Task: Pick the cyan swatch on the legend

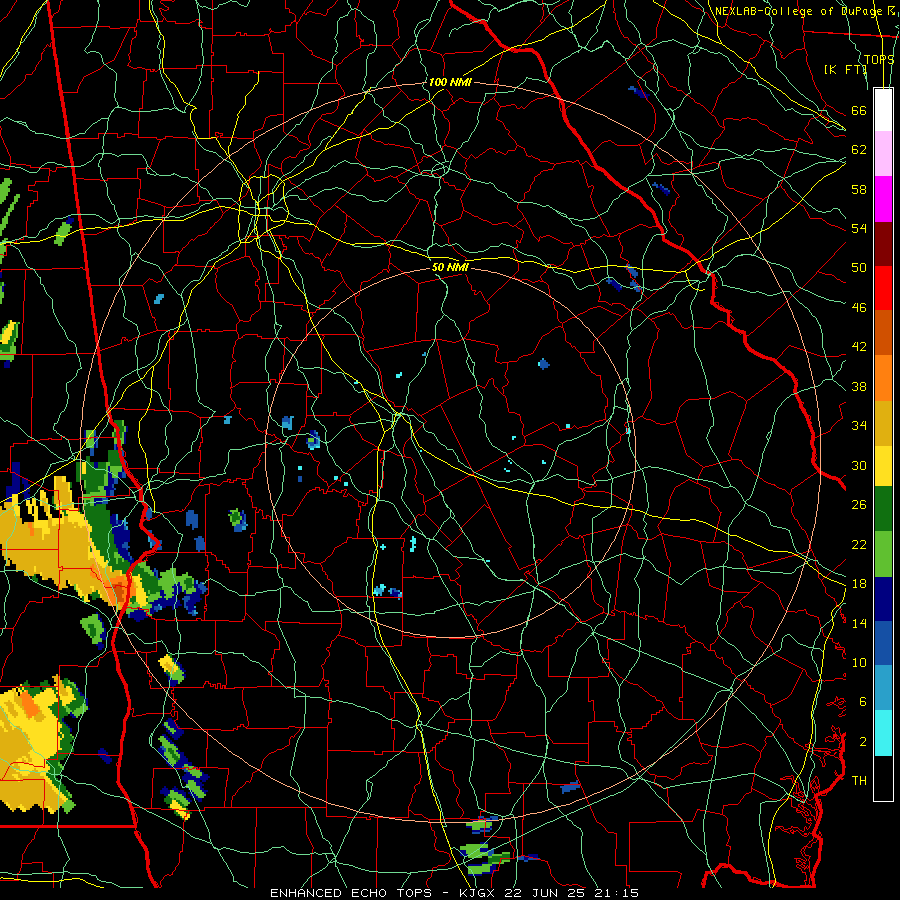Action: pyautogui.click(x=883, y=732)
